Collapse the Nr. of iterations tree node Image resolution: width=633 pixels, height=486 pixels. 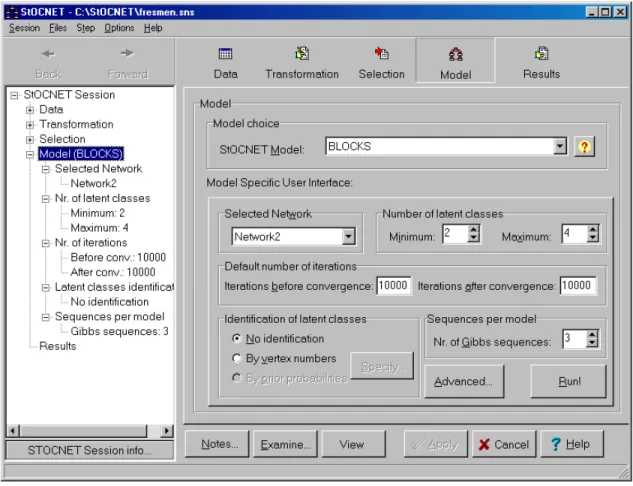[46, 243]
